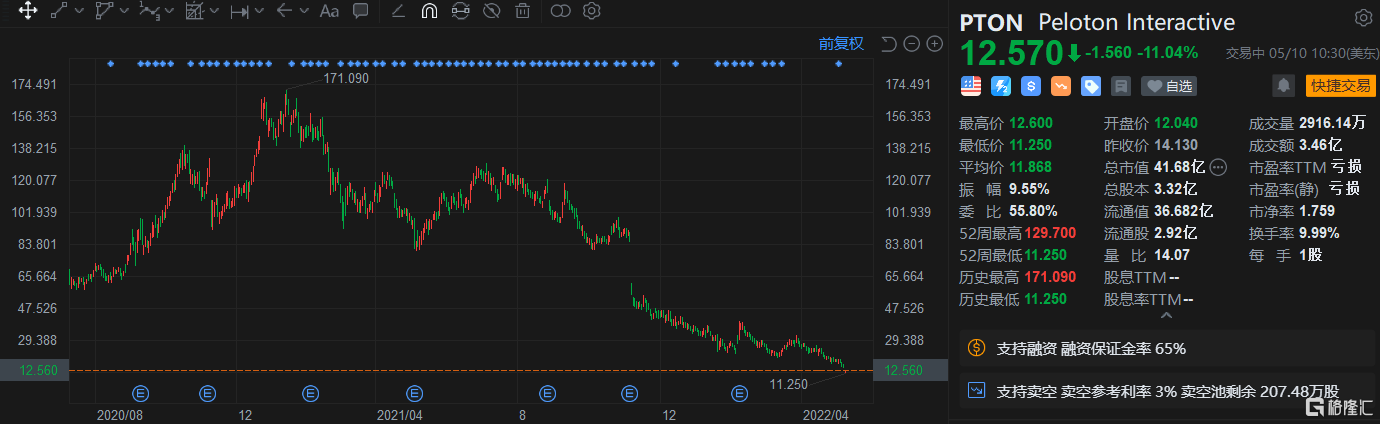Toggle the magnet snap mode
This screenshot has width=1380, height=424.
coord(429,12)
